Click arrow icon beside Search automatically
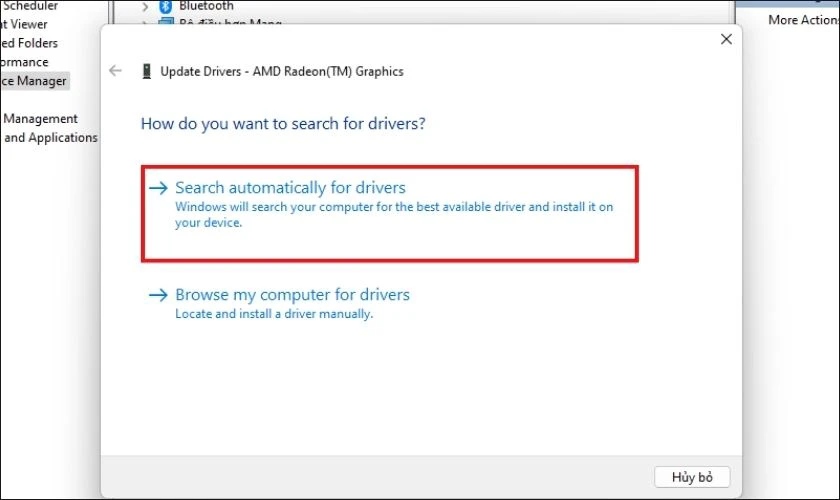Viewport: 840px width, 500px height. pyautogui.click(x=159, y=188)
